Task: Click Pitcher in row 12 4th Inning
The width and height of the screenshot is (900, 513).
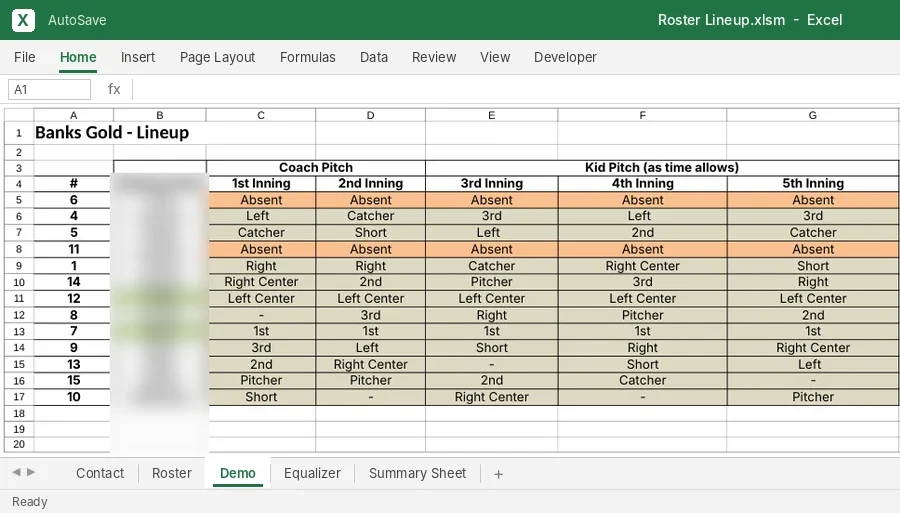Action: [x=642, y=315]
